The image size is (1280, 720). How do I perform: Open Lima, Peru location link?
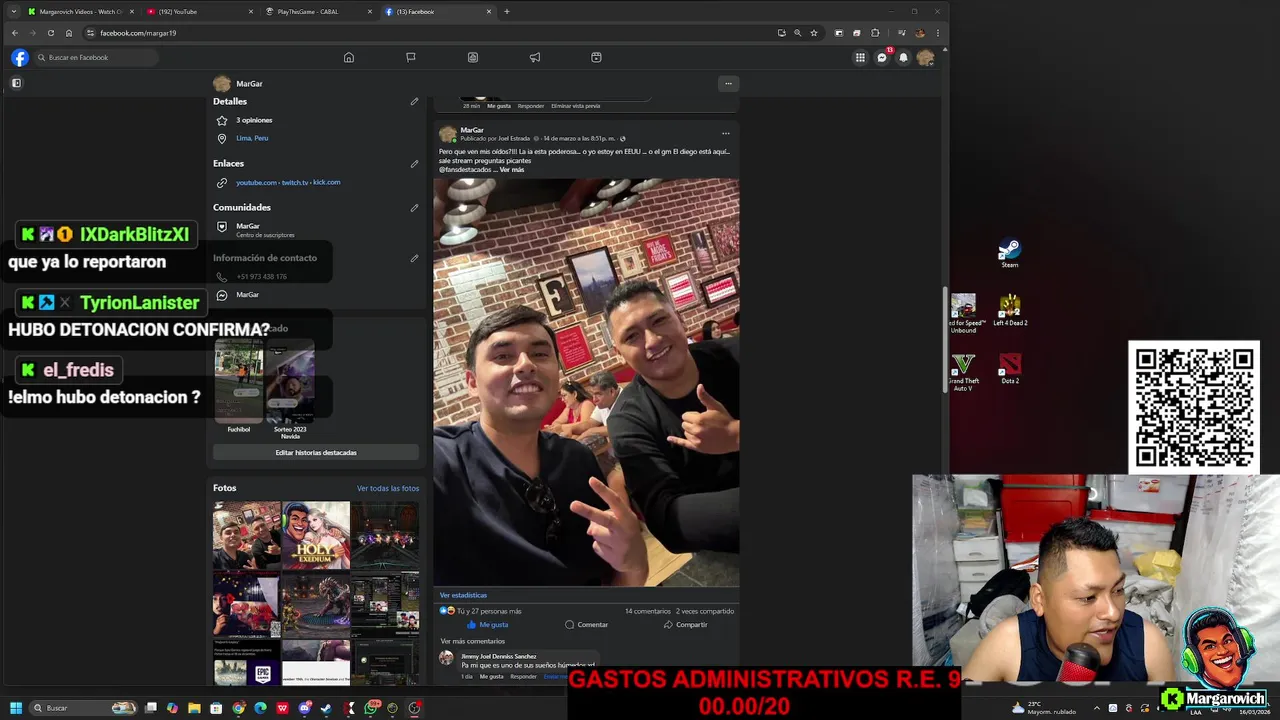pyautogui.click(x=252, y=138)
